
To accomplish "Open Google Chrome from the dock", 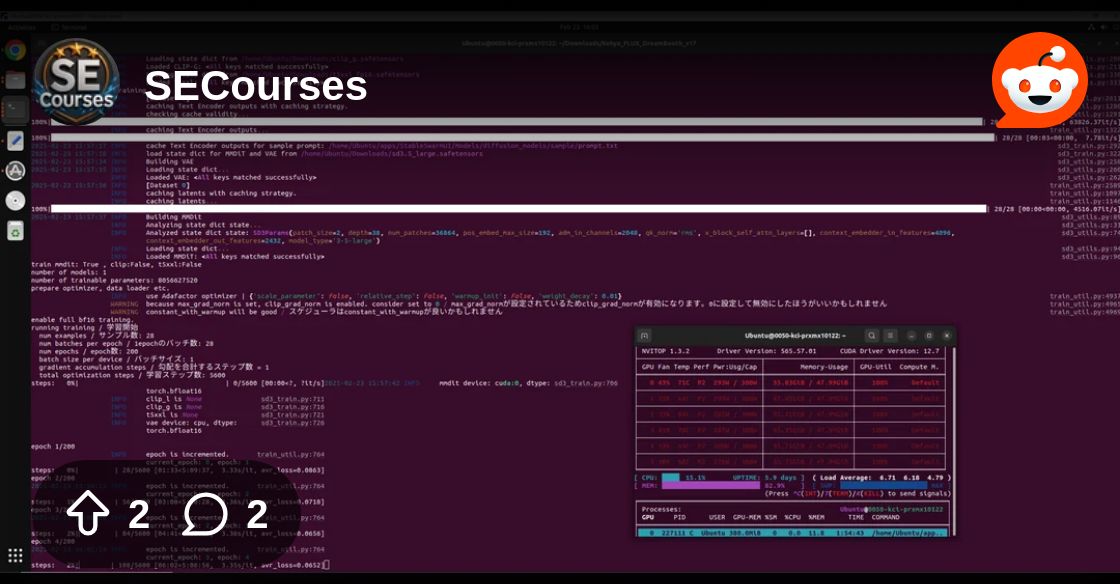I will (x=15, y=51).
